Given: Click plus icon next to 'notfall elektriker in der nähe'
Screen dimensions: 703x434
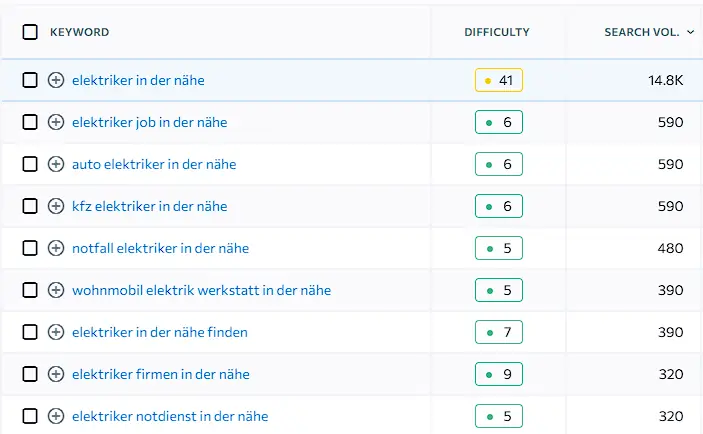Looking at the screenshot, I should (56, 248).
